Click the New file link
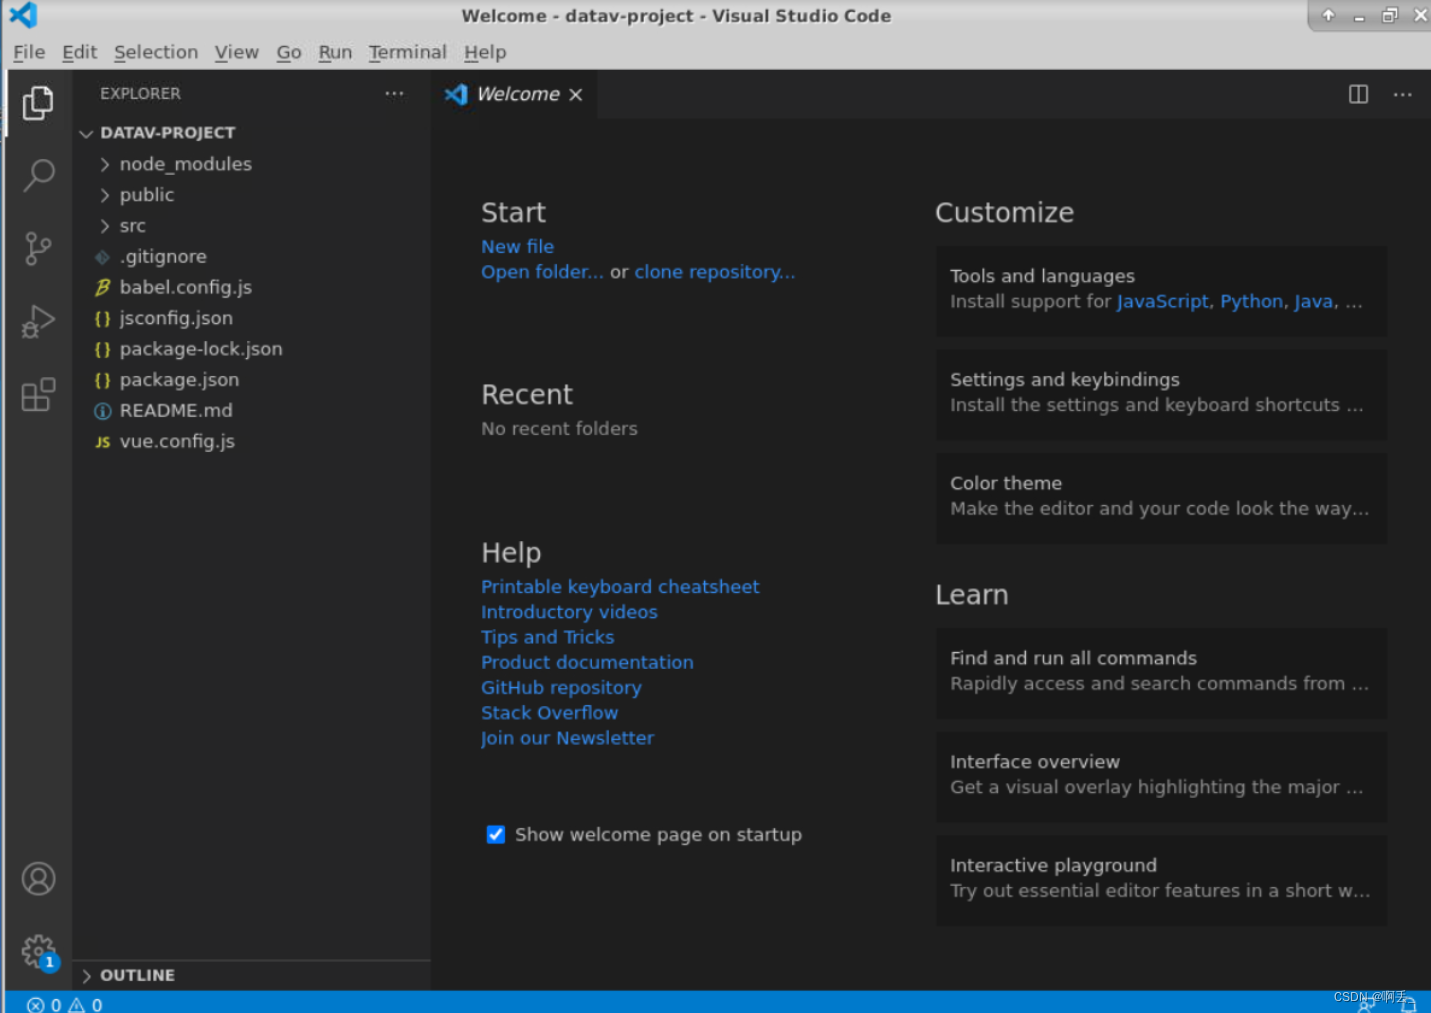This screenshot has height=1013, width=1431. point(517,246)
